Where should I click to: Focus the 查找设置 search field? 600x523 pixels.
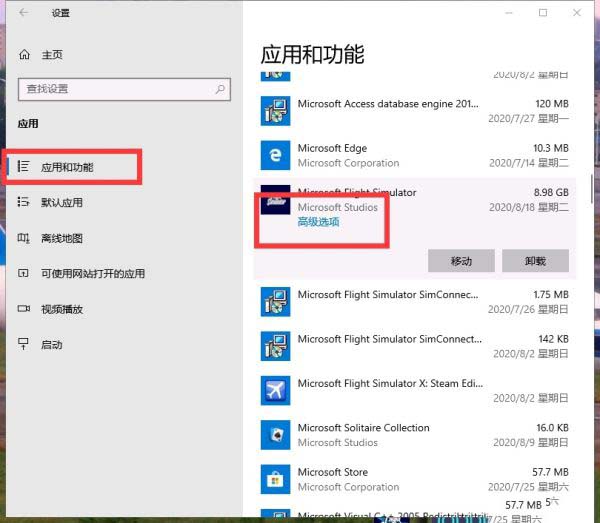click(x=124, y=90)
